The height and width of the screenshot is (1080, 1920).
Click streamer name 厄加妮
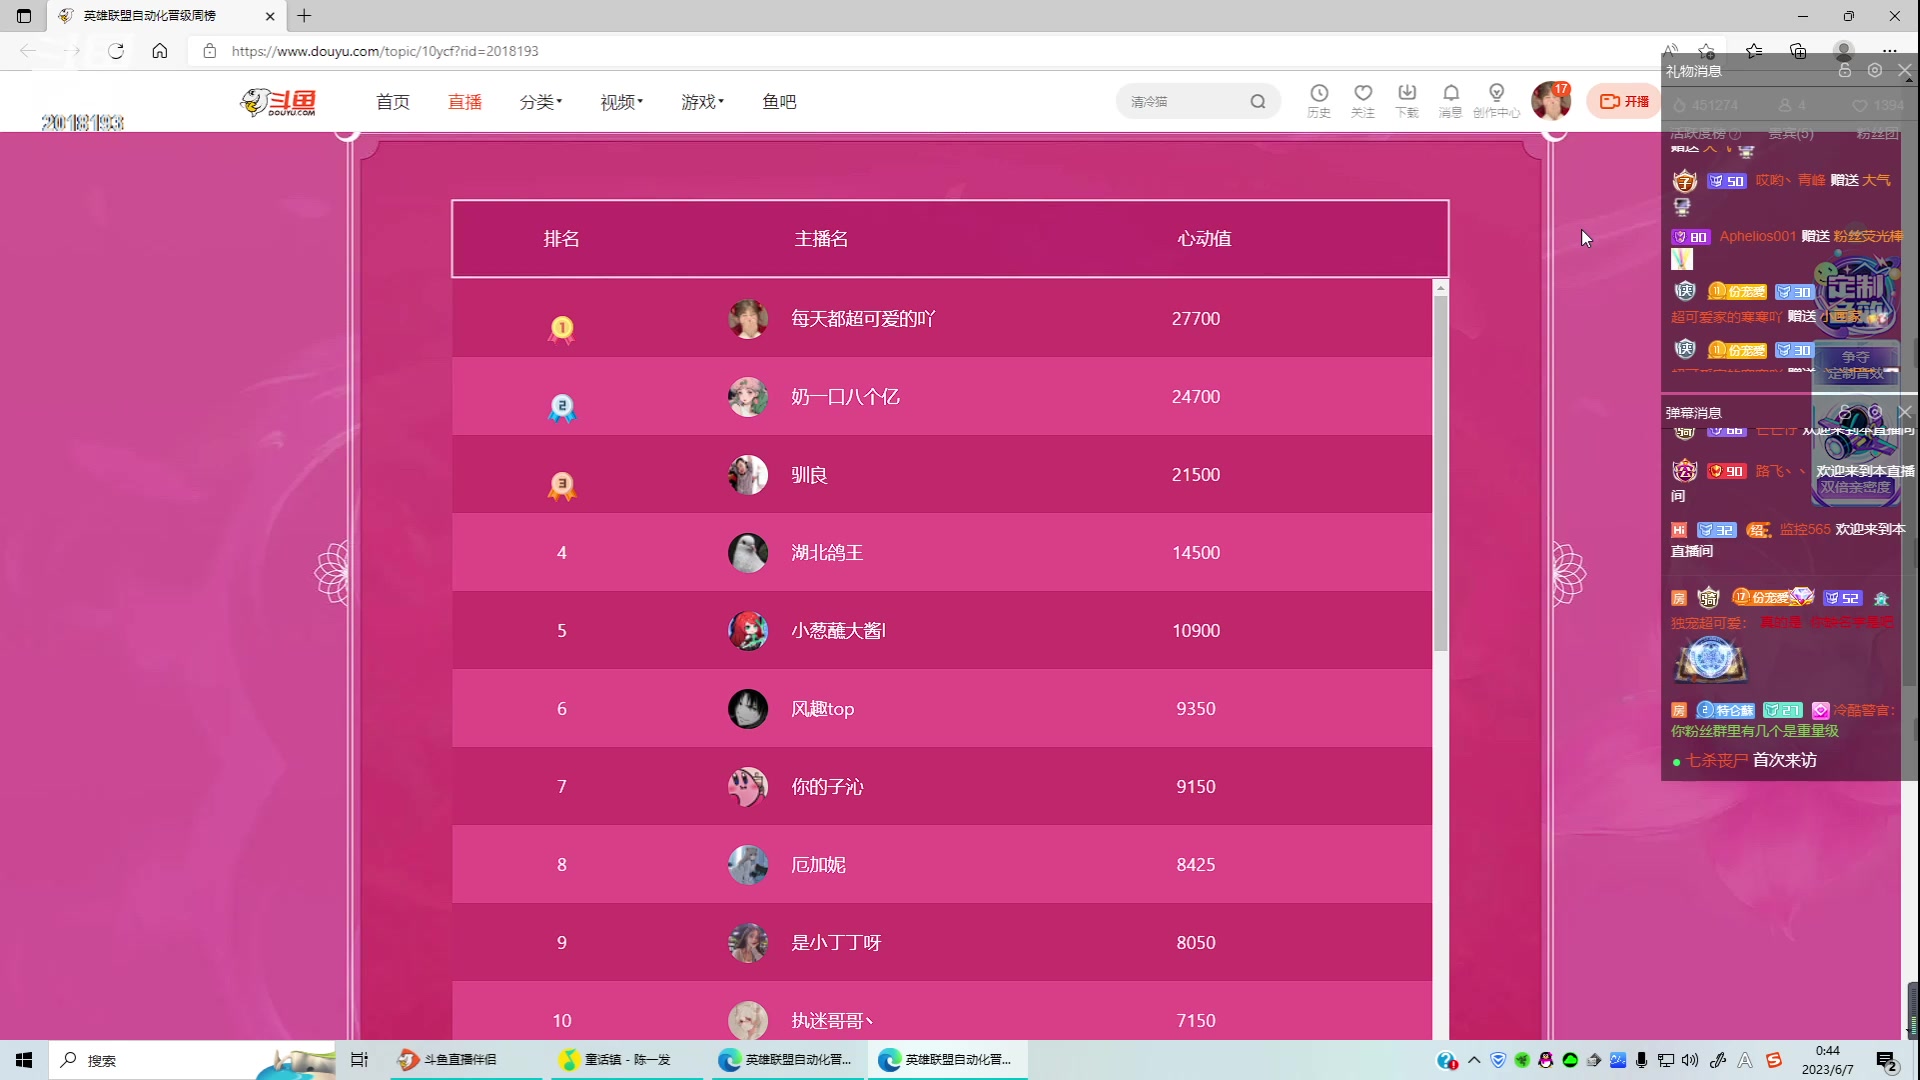click(x=818, y=865)
